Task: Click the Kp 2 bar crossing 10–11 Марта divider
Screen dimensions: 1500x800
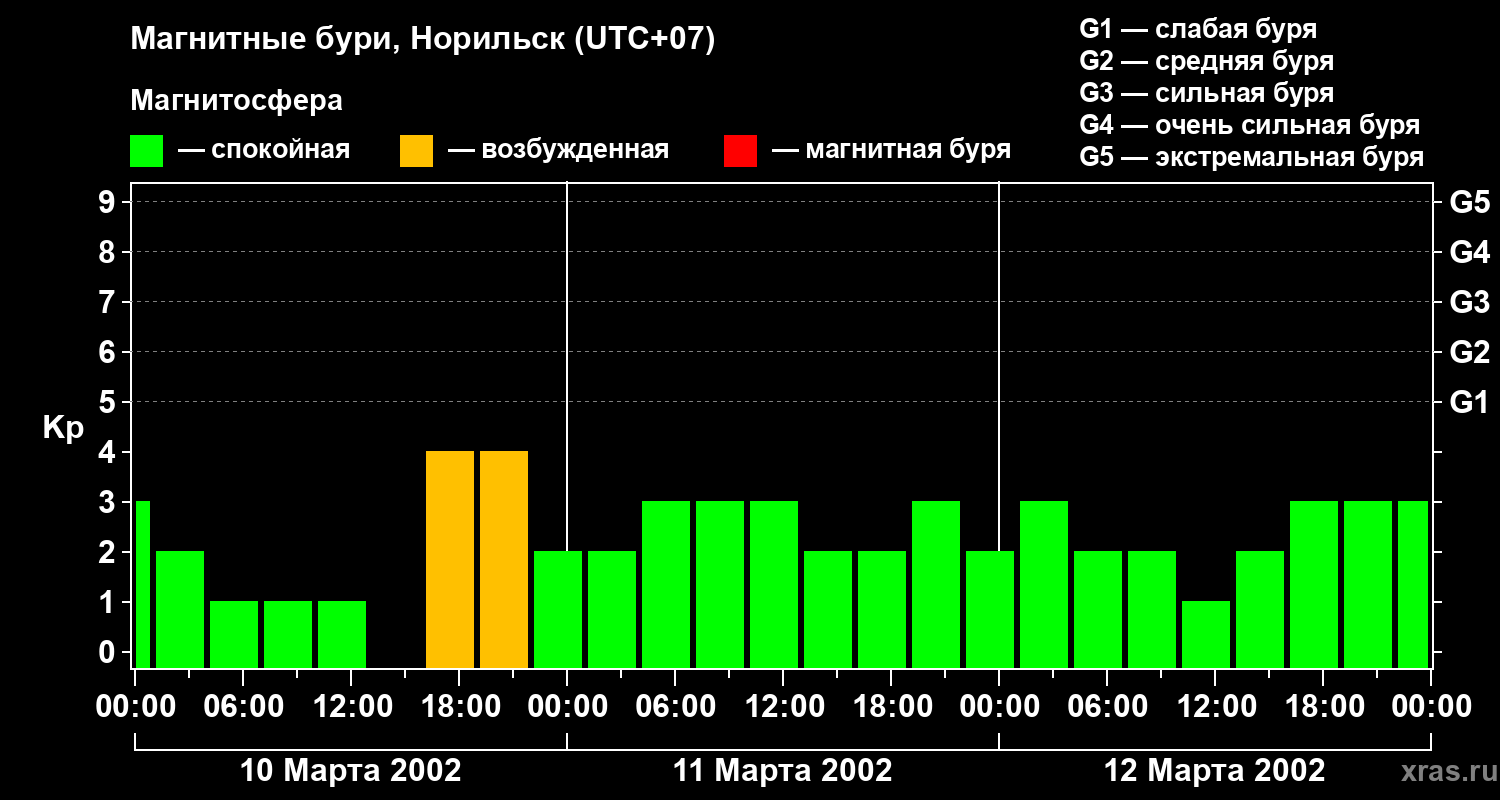Action: tap(558, 610)
